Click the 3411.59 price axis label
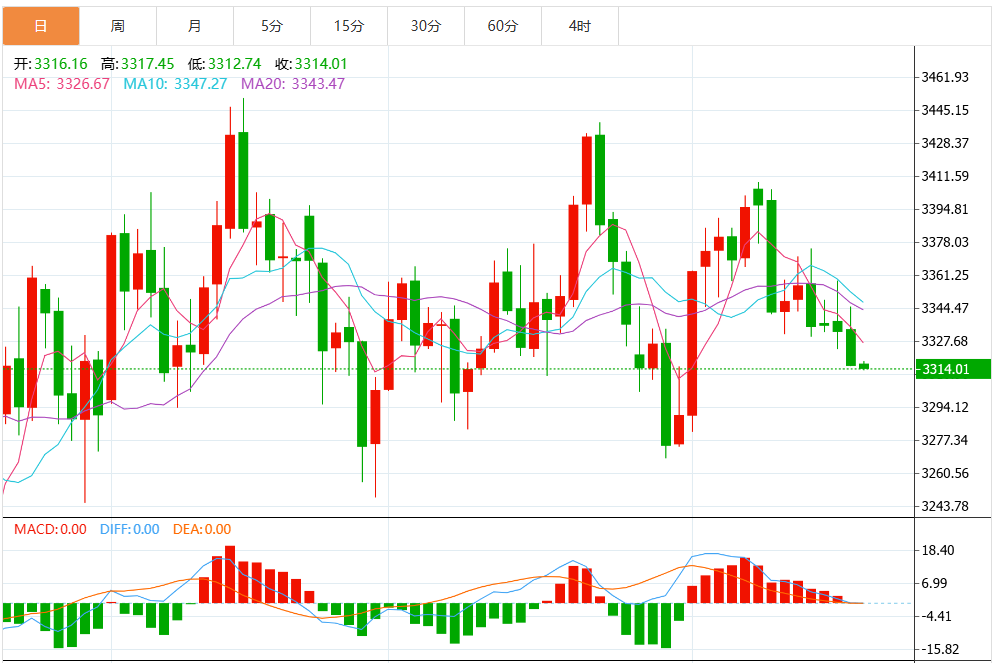The image size is (996, 663). [x=945, y=177]
